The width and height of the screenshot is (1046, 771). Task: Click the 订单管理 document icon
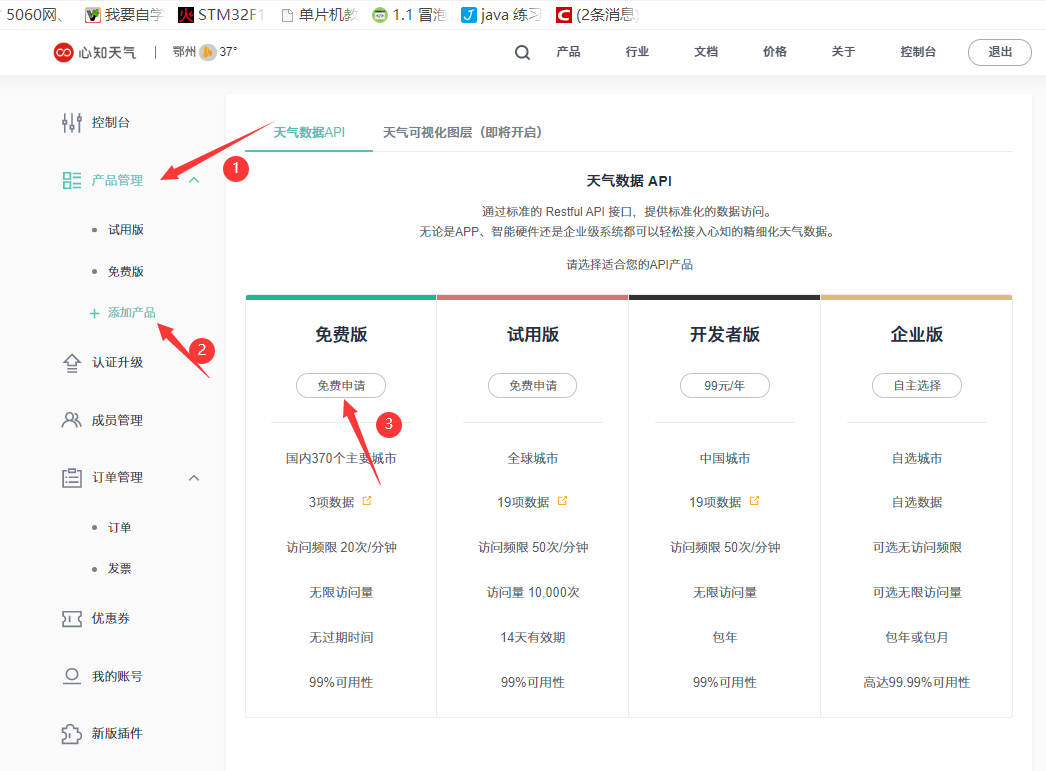[71, 478]
